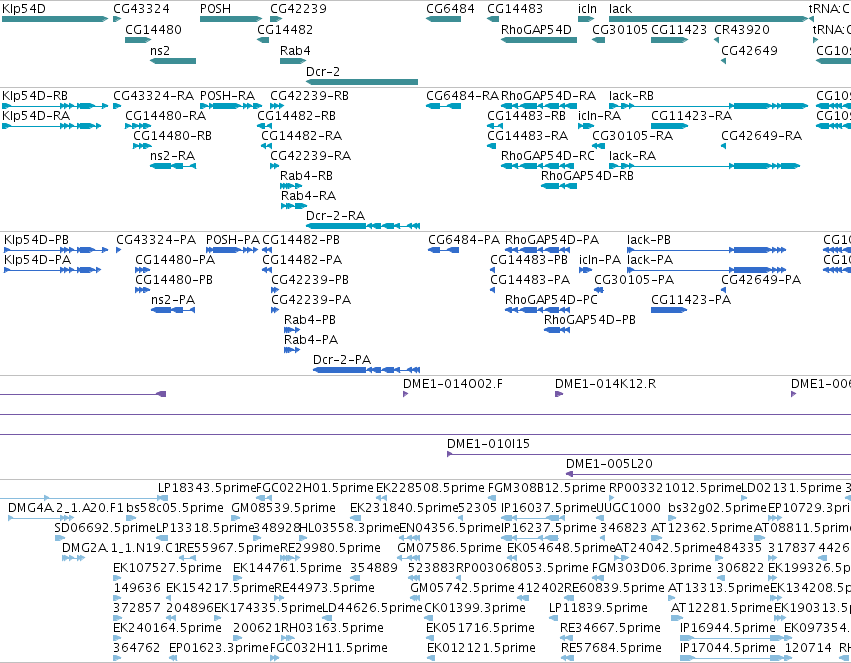Select the ns2 gene feature bar
This screenshot has width=851, height=663.
coord(173,61)
